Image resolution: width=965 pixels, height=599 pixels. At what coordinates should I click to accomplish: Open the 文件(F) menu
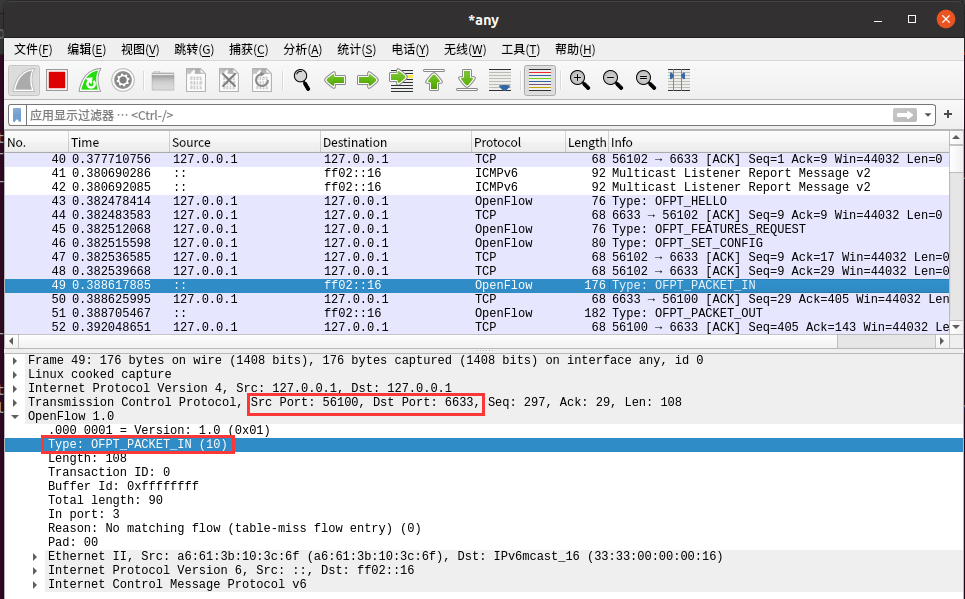33,49
